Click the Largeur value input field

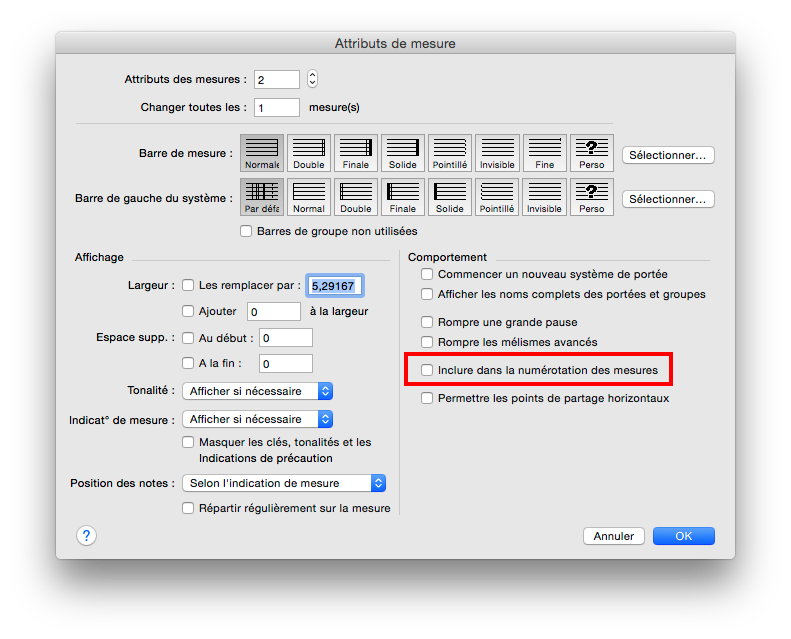tap(335, 286)
